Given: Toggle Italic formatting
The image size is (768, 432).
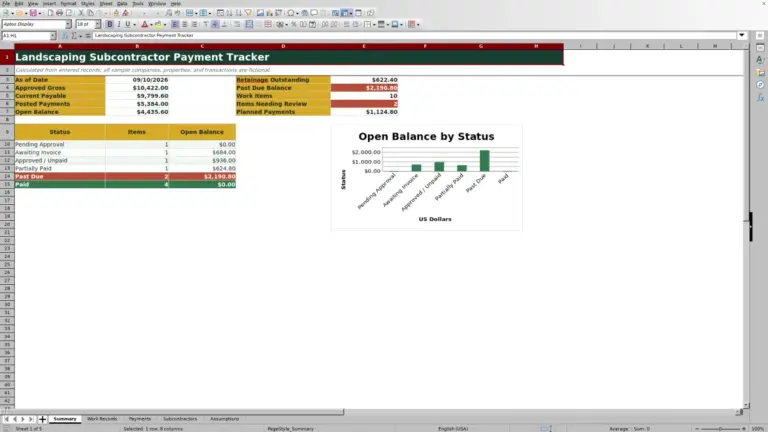Looking at the screenshot, I should pyautogui.click(x=119, y=24).
